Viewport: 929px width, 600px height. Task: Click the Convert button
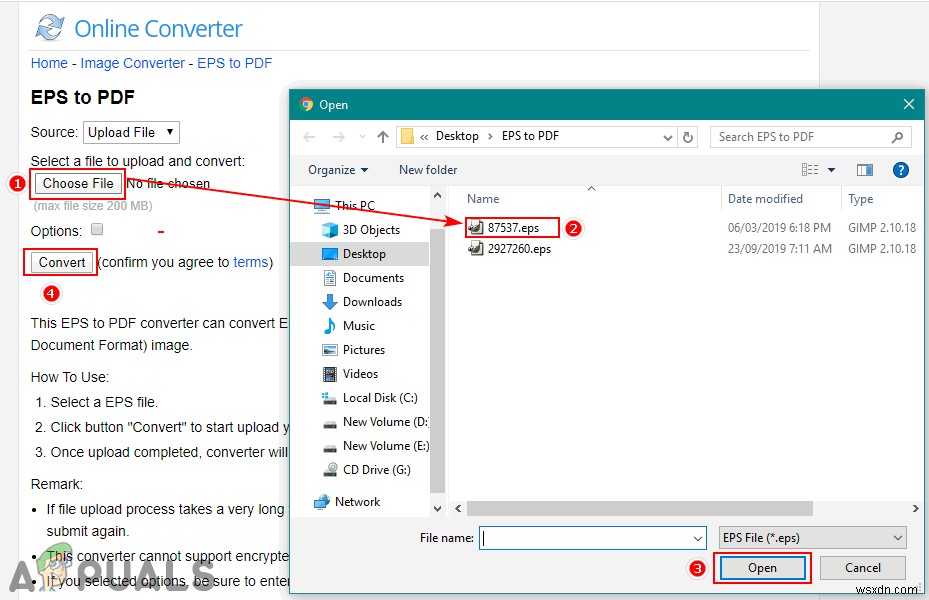(60, 261)
